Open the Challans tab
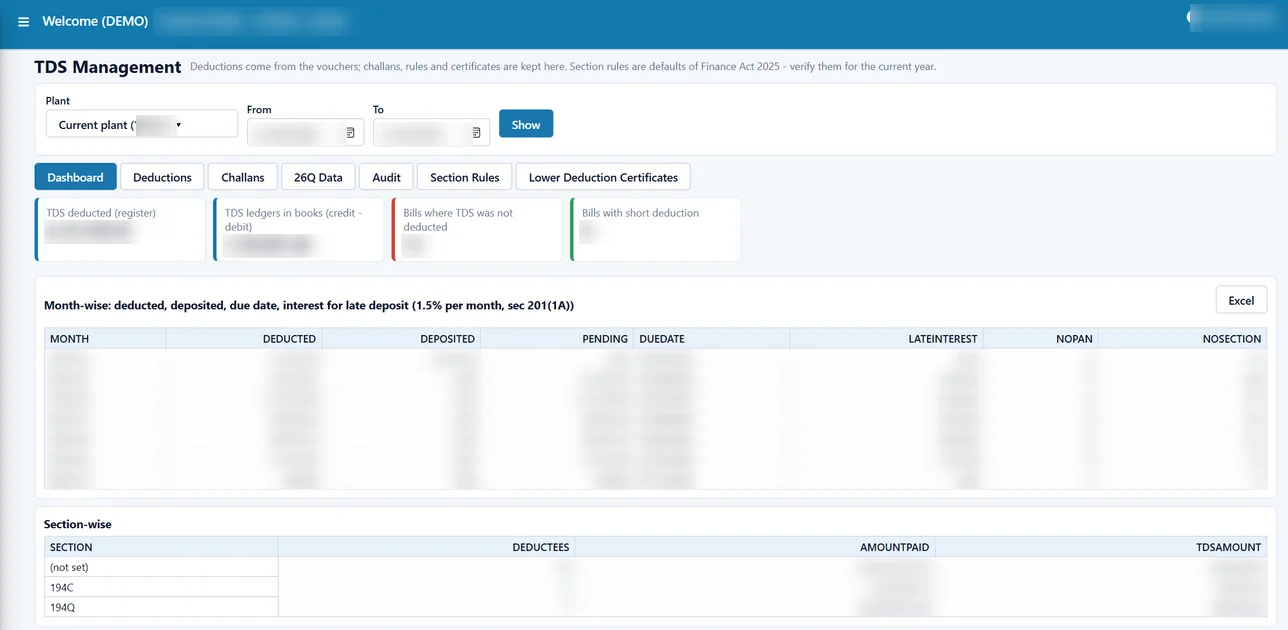 point(243,177)
